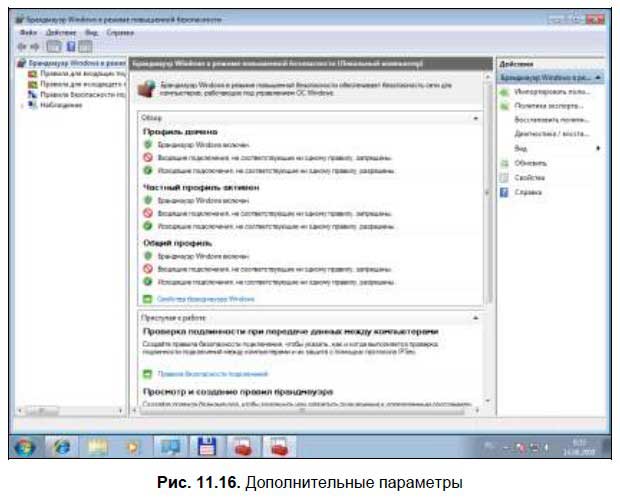Open Свойства брандмауэра Windows link
The width and height of the screenshot is (620, 498).
(x=206, y=299)
